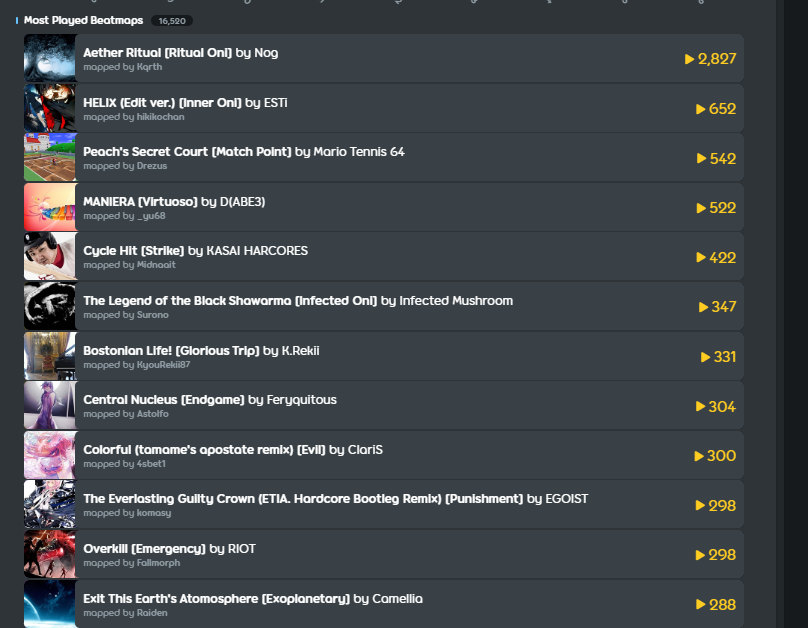Image resolution: width=808 pixels, height=628 pixels.
Task: Click the Most Played Beatmaps heading
Action: [83, 21]
